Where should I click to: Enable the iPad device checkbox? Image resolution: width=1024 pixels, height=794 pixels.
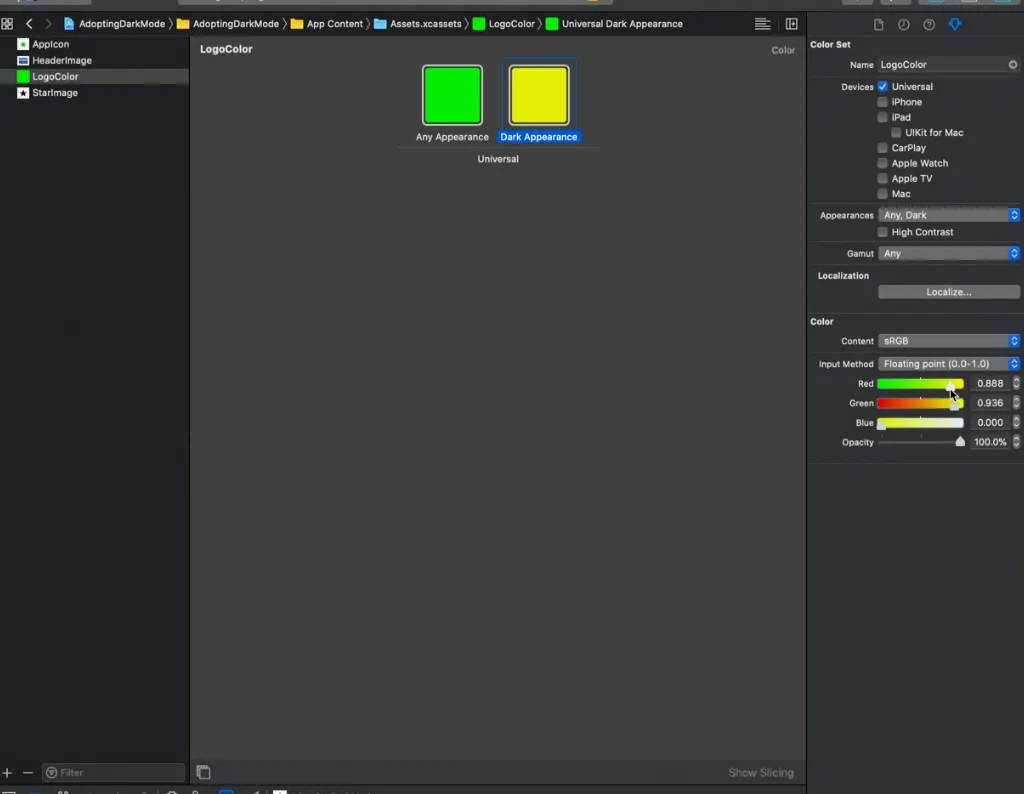click(882, 117)
